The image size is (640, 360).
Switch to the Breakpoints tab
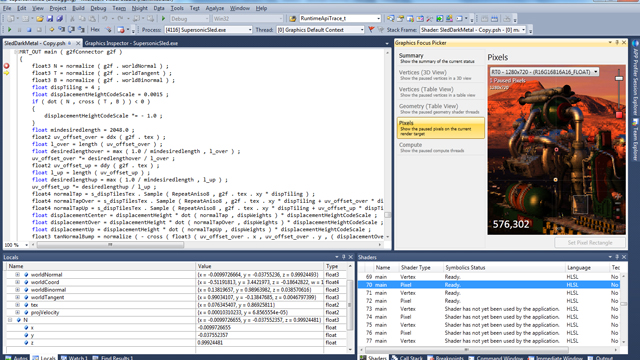click(445, 358)
